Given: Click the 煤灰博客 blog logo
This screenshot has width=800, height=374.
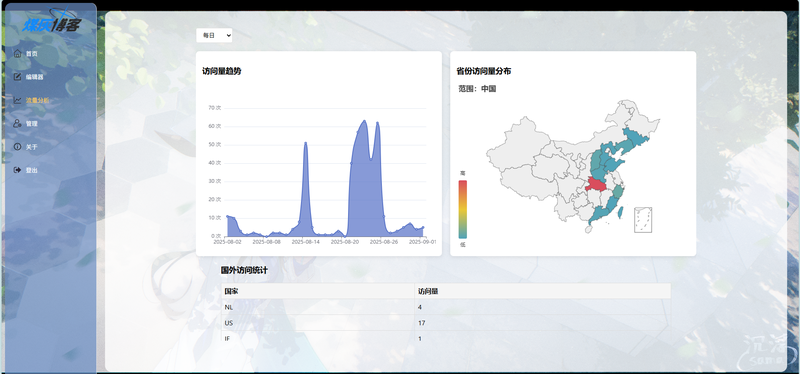Looking at the screenshot, I should 51,21.
